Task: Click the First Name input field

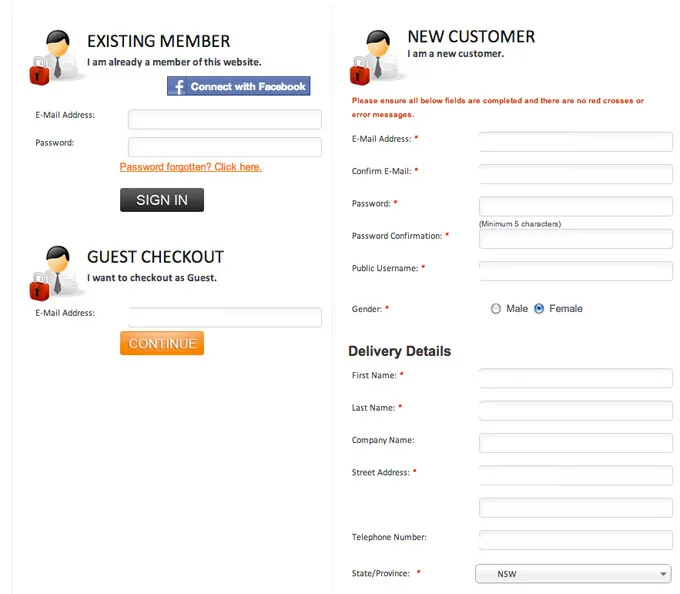Action: (x=575, y=378)
